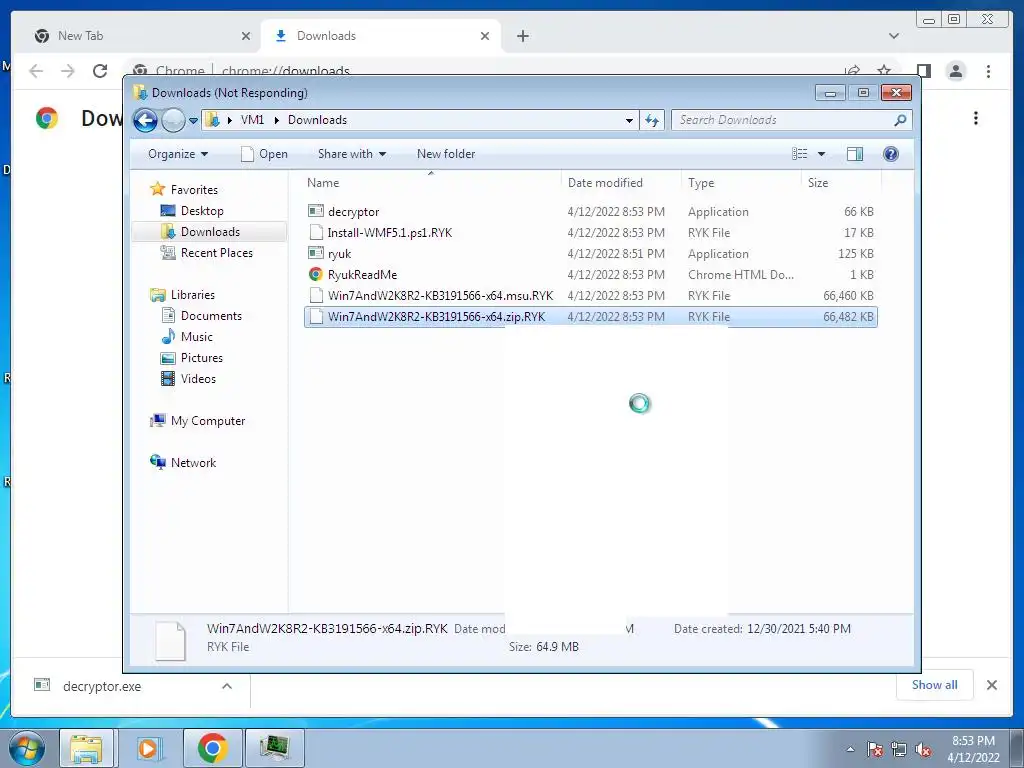The height and width of the screenshot is (768, 1024).
Task: Click the share icon in Chrome's address bar
Action: pyautogui.click(x=852, y=70)
